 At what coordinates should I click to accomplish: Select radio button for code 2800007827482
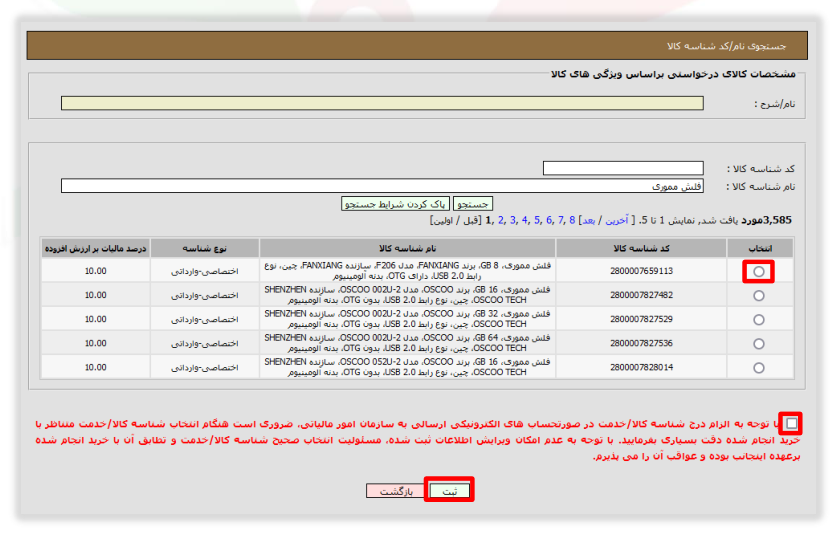(758, 296)
